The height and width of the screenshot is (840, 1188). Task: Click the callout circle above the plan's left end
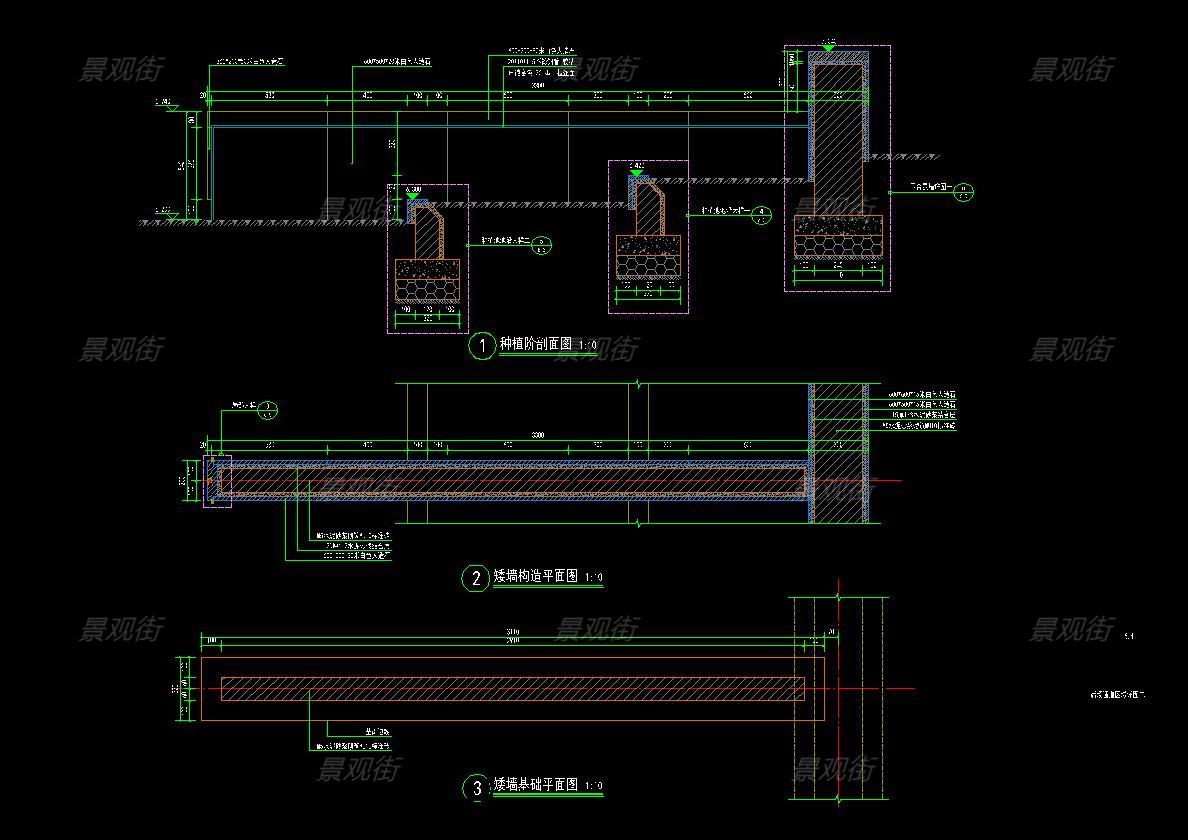[x=268, y=410]
